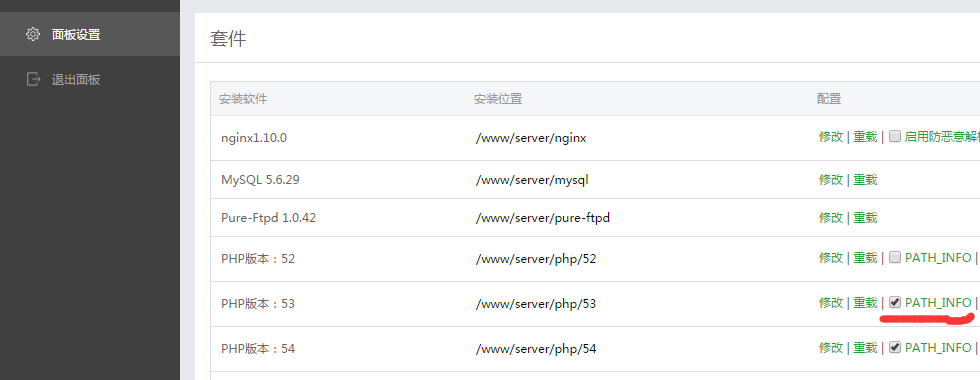Click the 配置 column header
This screenshot has width=980, height=380.
click(x=829, y=99)
